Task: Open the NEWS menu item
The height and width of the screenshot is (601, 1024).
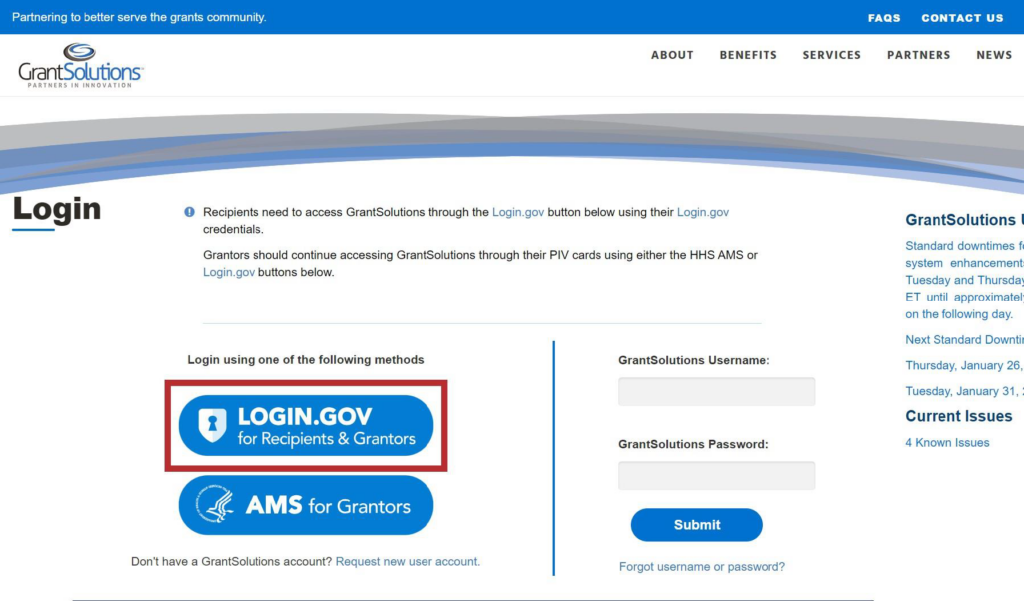Action: point(993,55)
